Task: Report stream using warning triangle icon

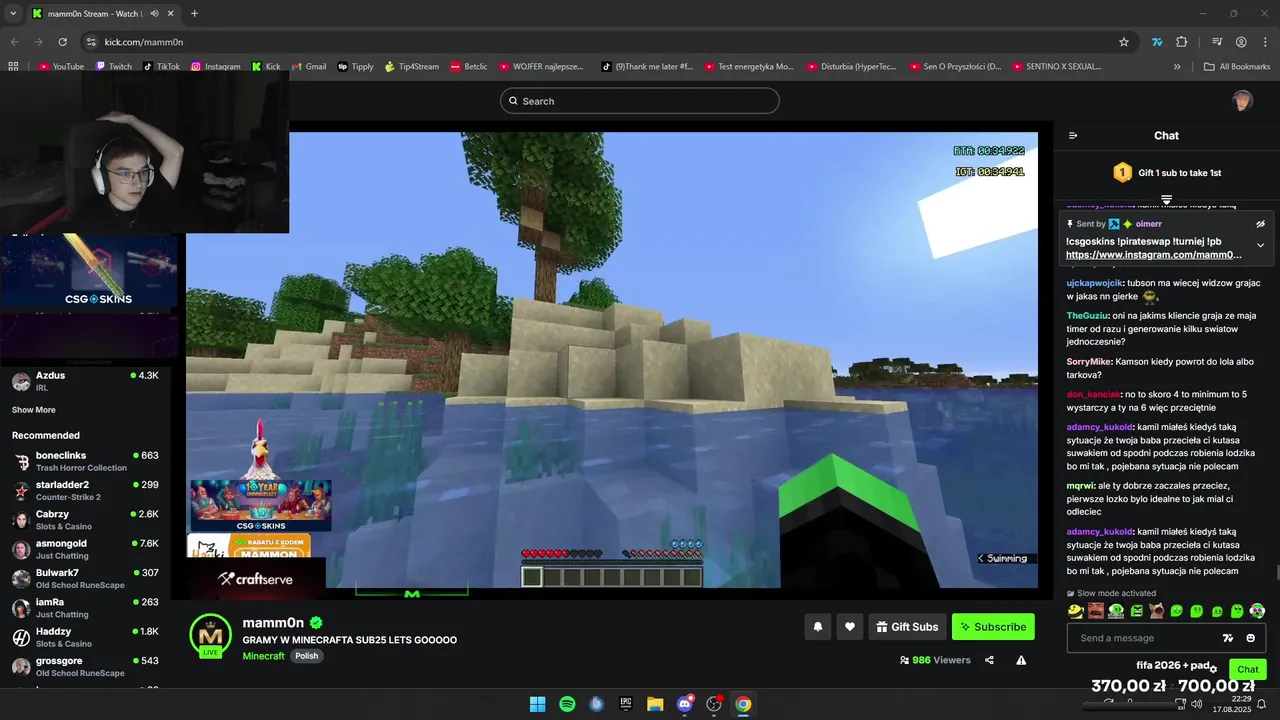Action: click(x=1021, y=660)
